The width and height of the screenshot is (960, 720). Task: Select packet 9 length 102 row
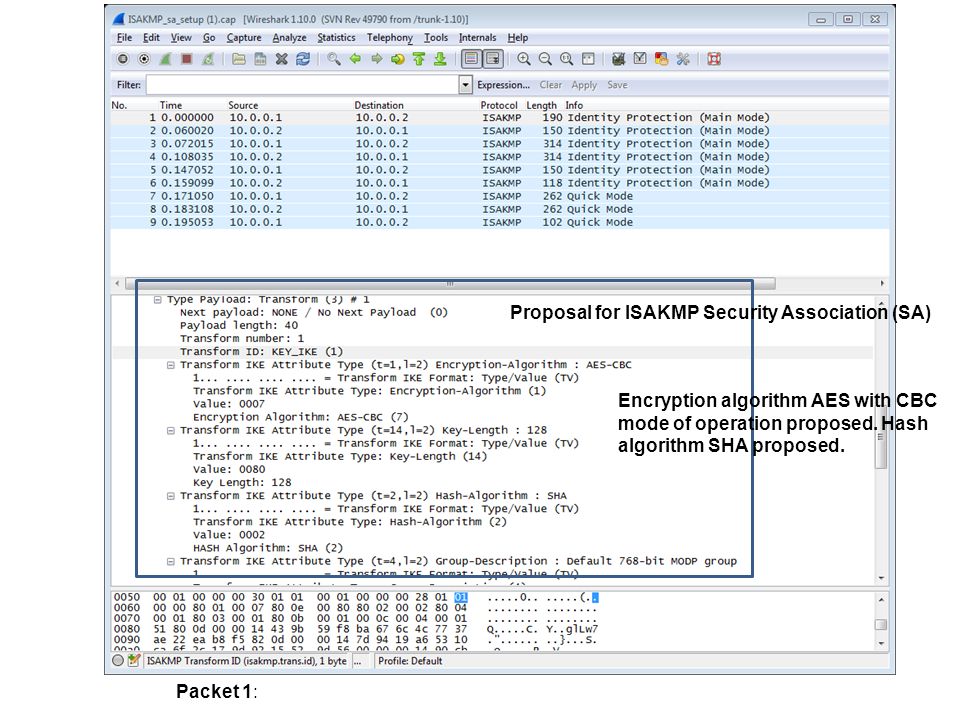(x=500, y=222)
